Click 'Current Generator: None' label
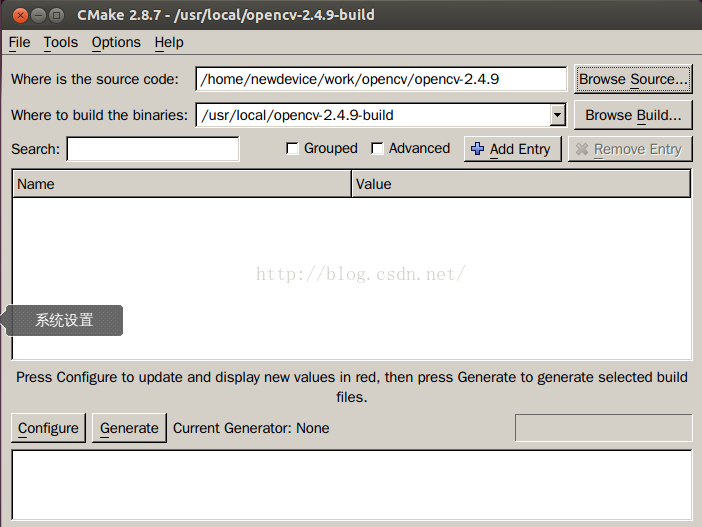The width and height of the screenshot is (702, 527). pyautogui.click(x=251, y=428)
